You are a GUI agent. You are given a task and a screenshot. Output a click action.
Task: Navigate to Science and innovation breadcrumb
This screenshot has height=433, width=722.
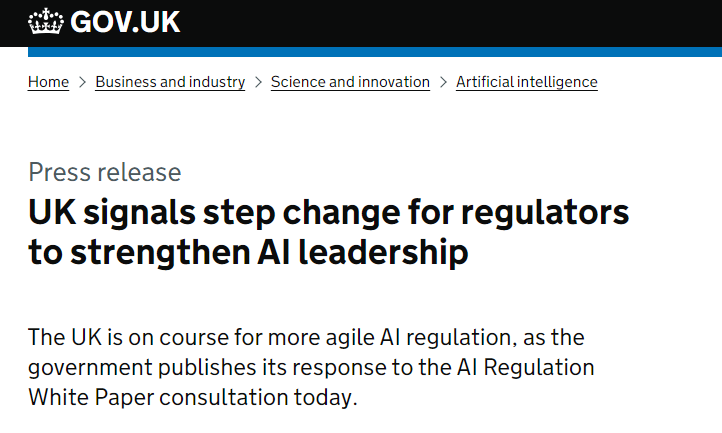pos(350,82)
